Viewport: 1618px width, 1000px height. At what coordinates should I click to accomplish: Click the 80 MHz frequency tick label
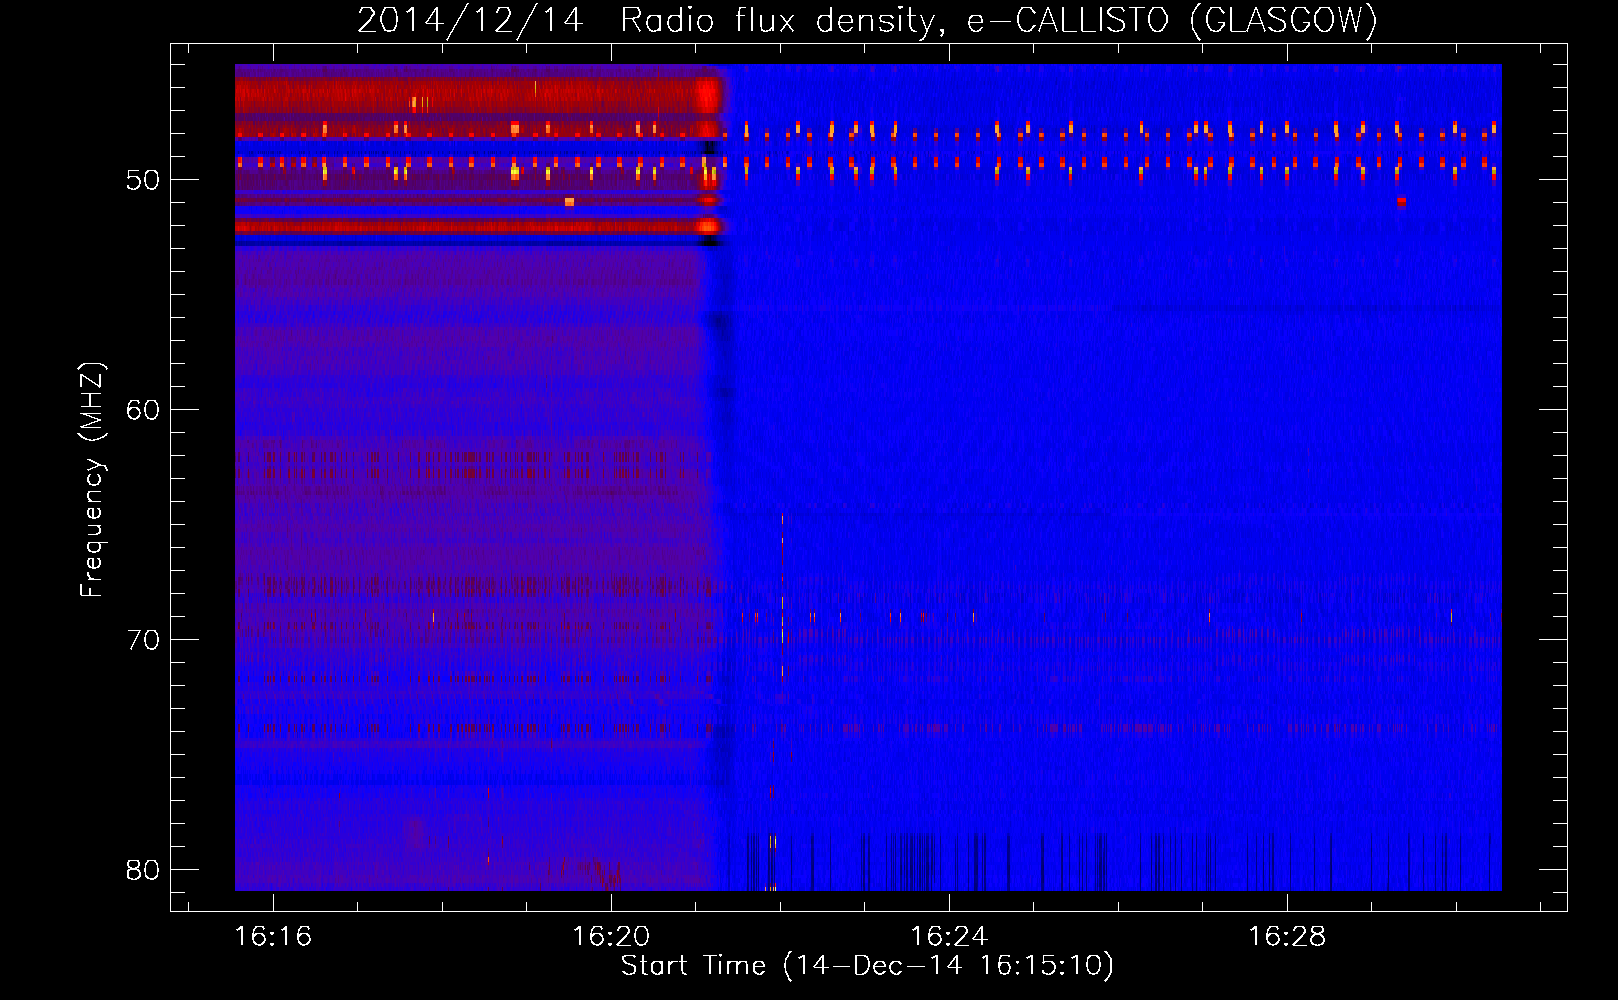143,870
